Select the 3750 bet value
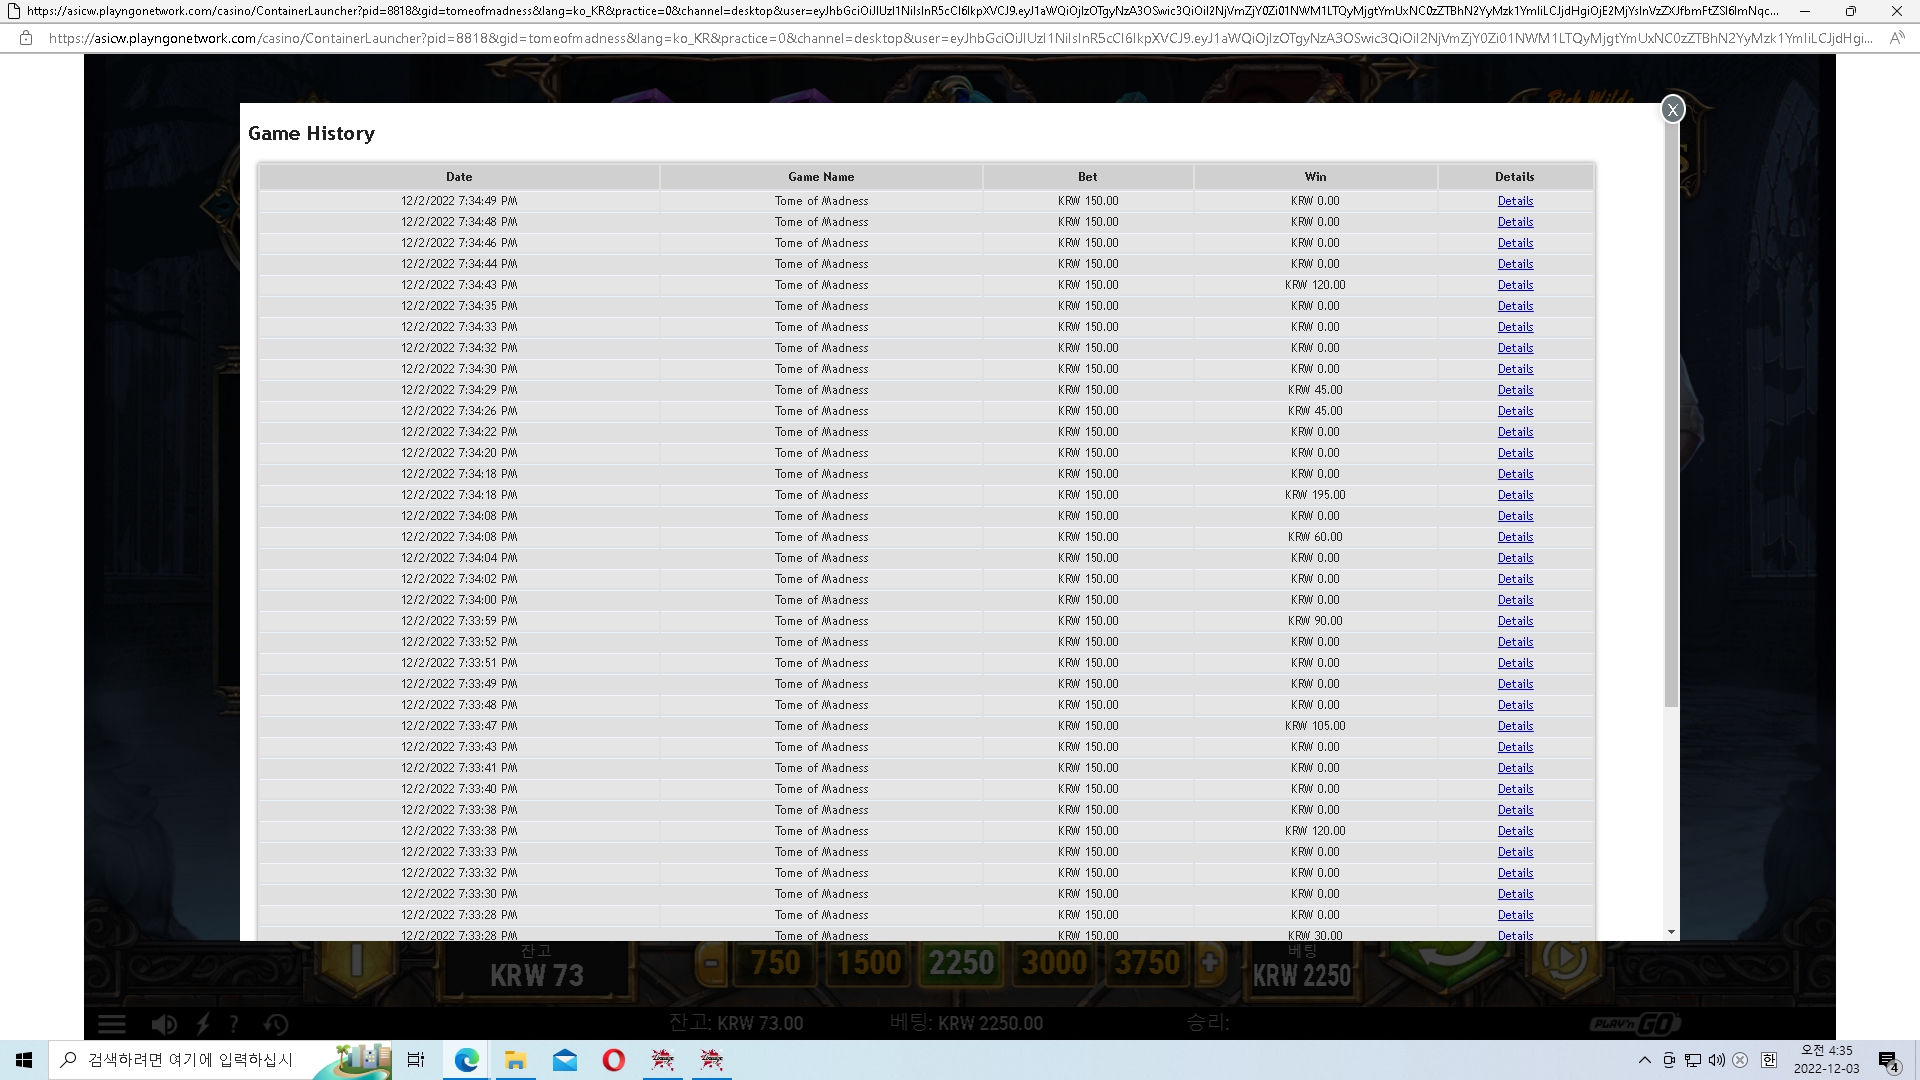The height and width of the screenshot is (1080, 1920). (1147, 963)
